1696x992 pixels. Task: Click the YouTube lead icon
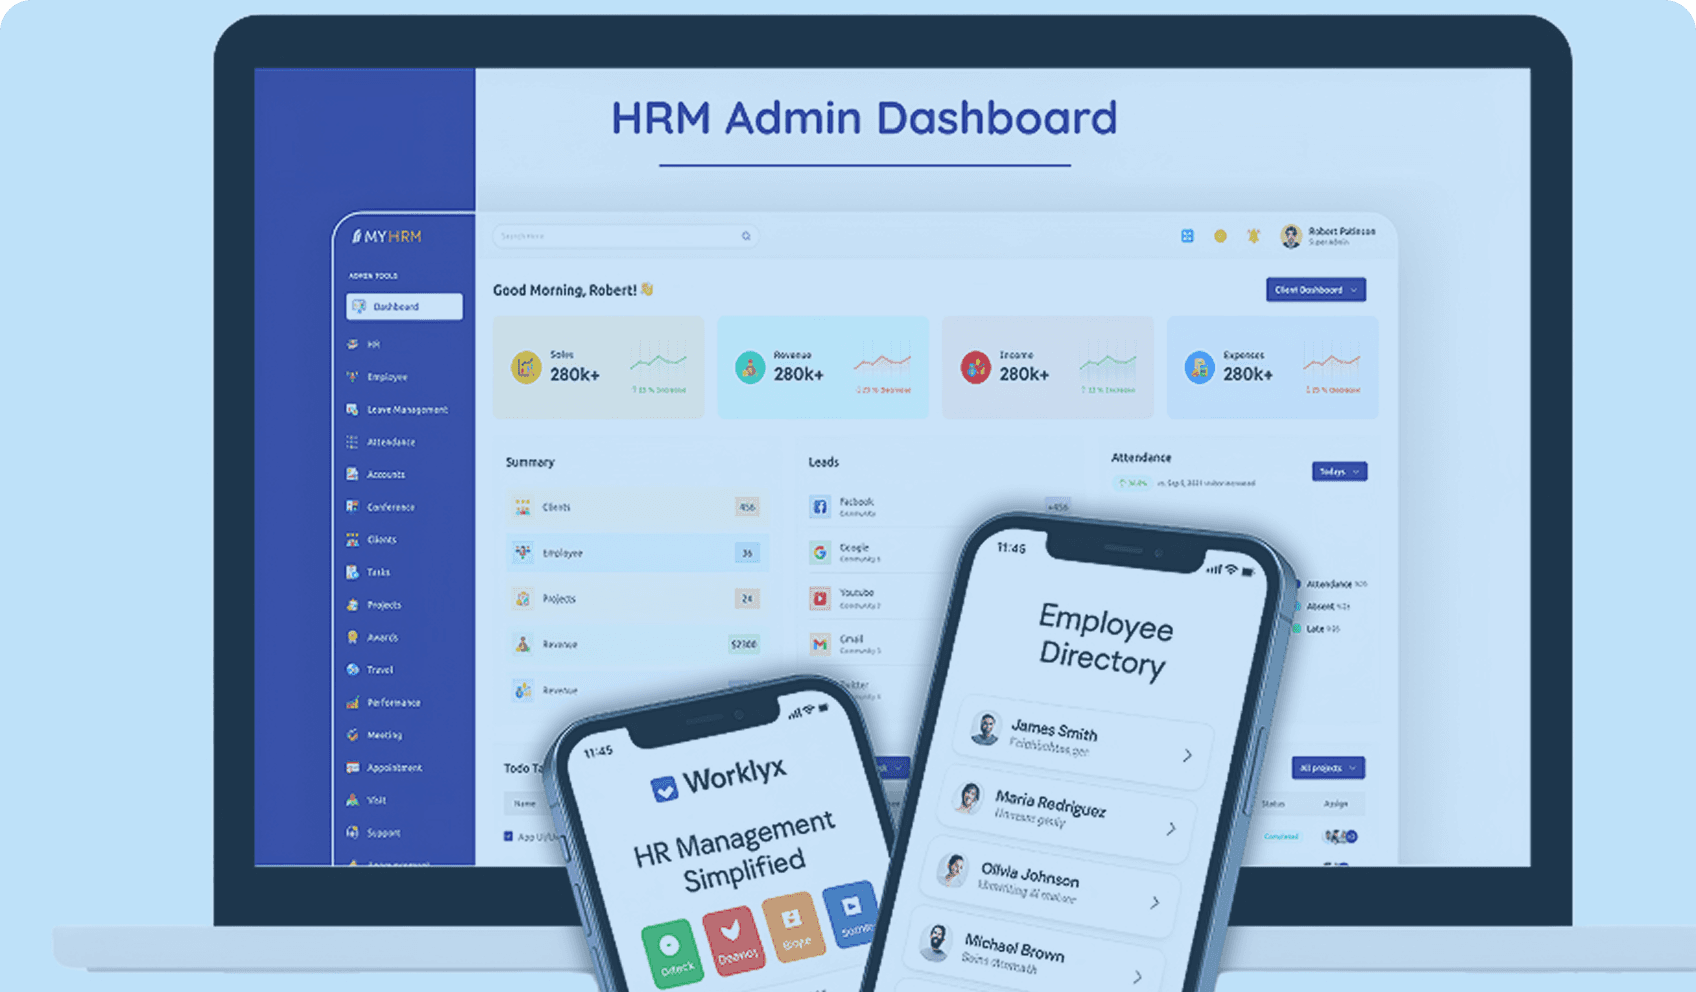(x=820, y=598)
